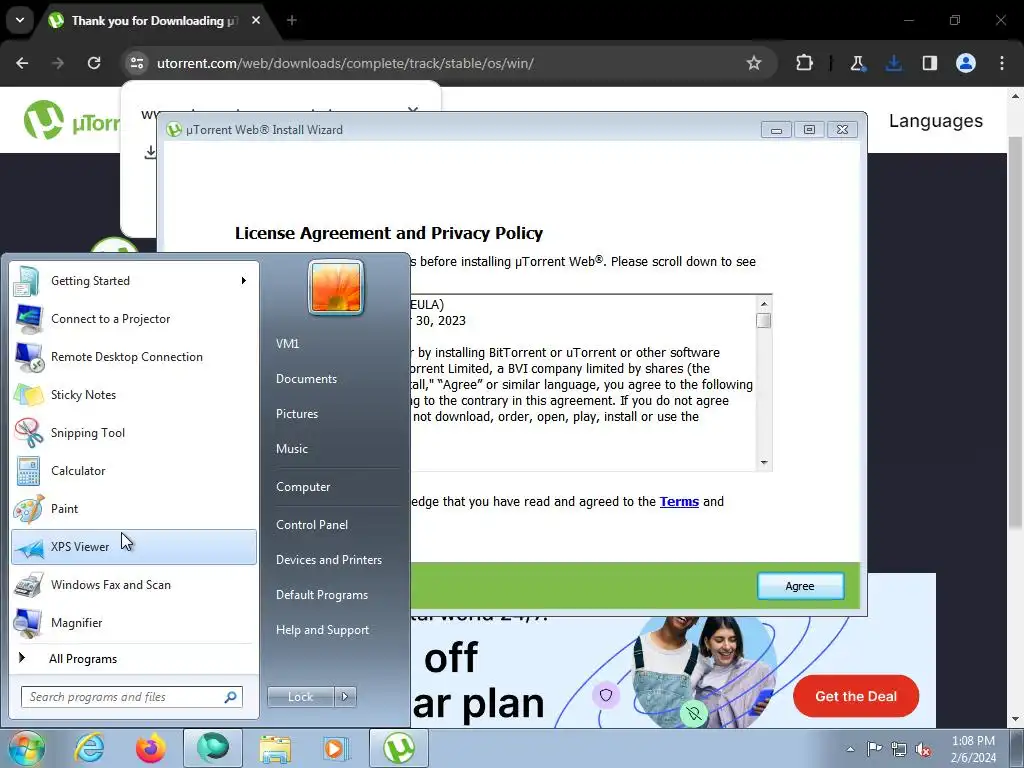This screenshot has height=768, width=1024.
Task: Click Get the Deal button in the ad
Action: pyautogui.click(x=856, y=696)
